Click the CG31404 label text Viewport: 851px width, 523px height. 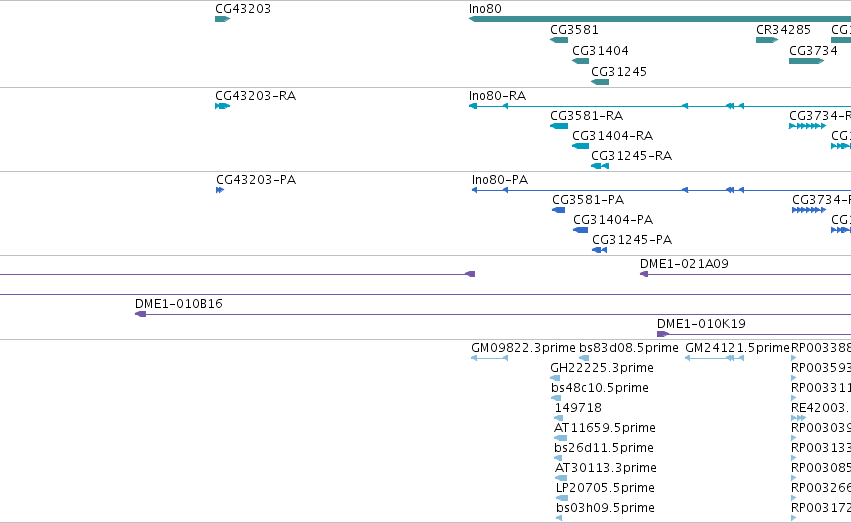600,51
